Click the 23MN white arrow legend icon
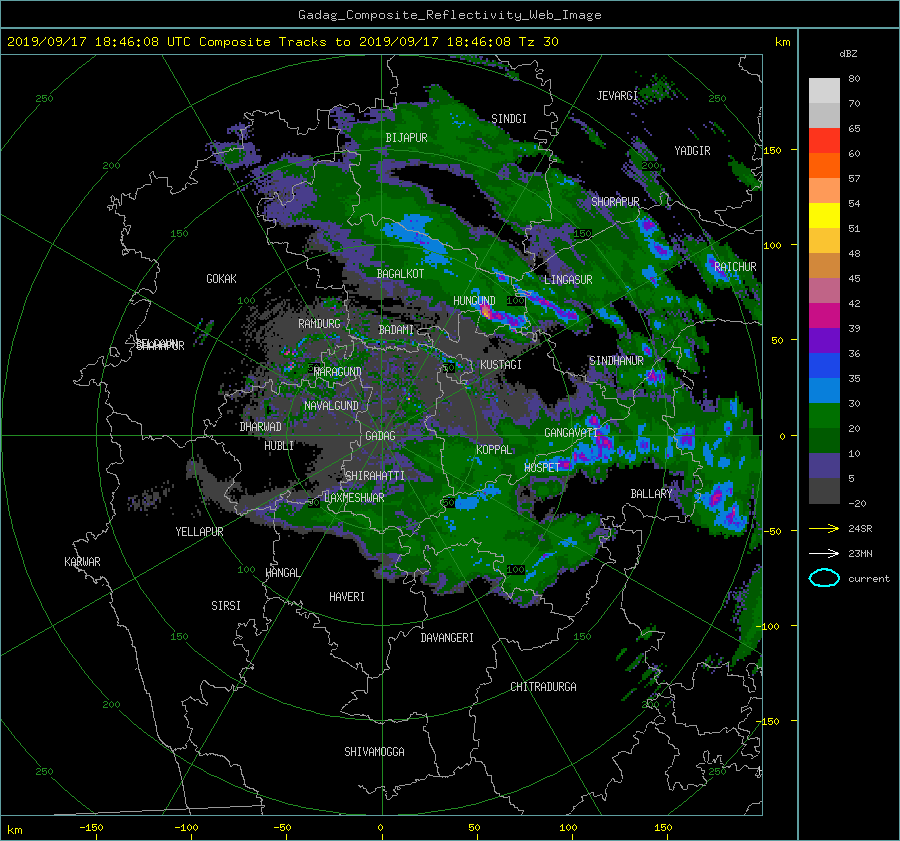Image resolution: width=900 pixels, height=841 pixels. tap(824, 553)
